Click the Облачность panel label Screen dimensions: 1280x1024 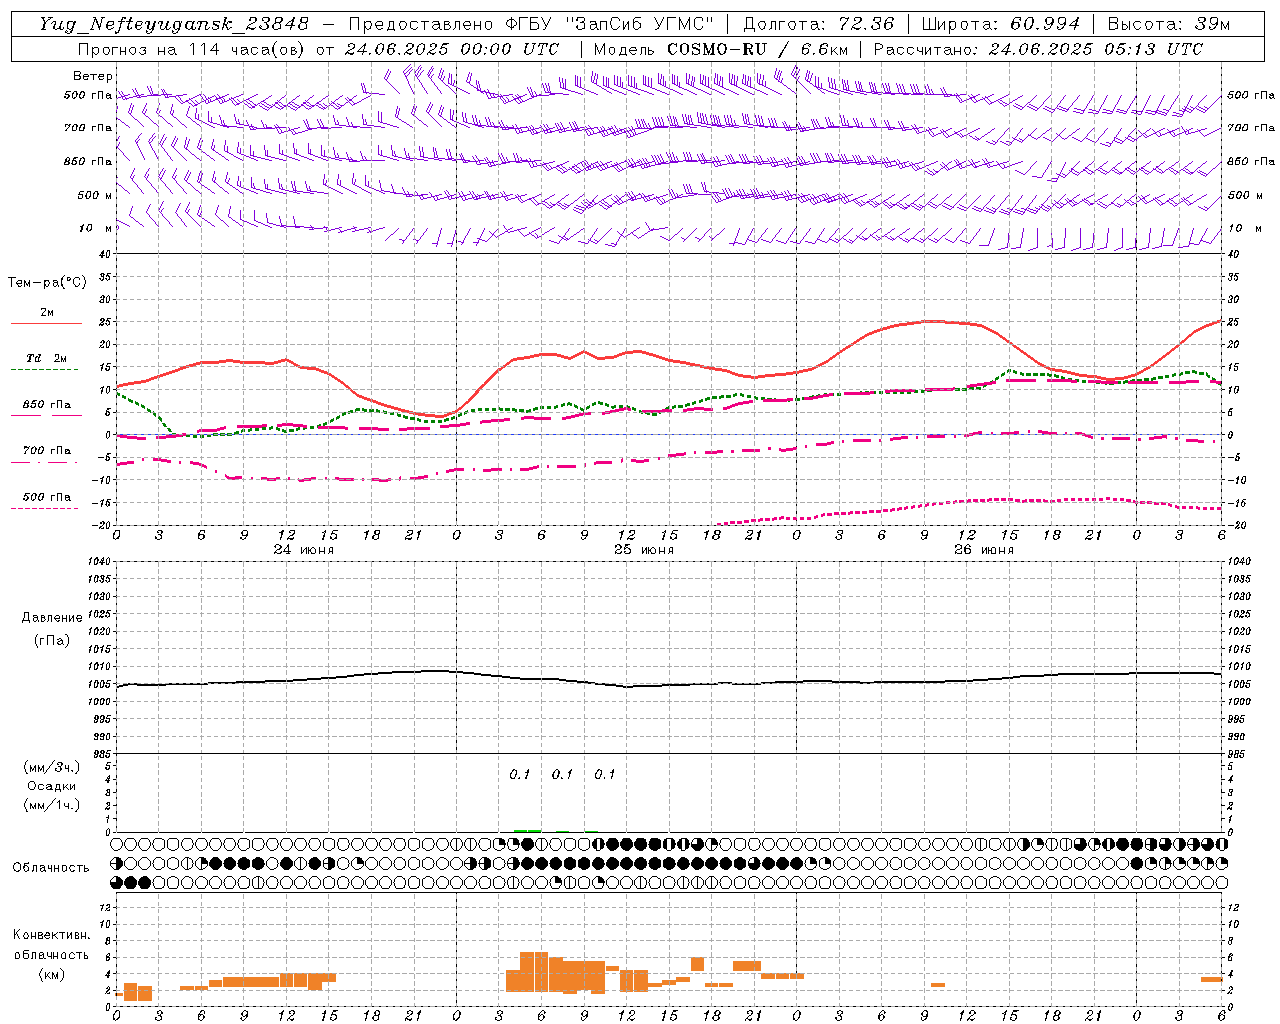[x=51, y=868]
